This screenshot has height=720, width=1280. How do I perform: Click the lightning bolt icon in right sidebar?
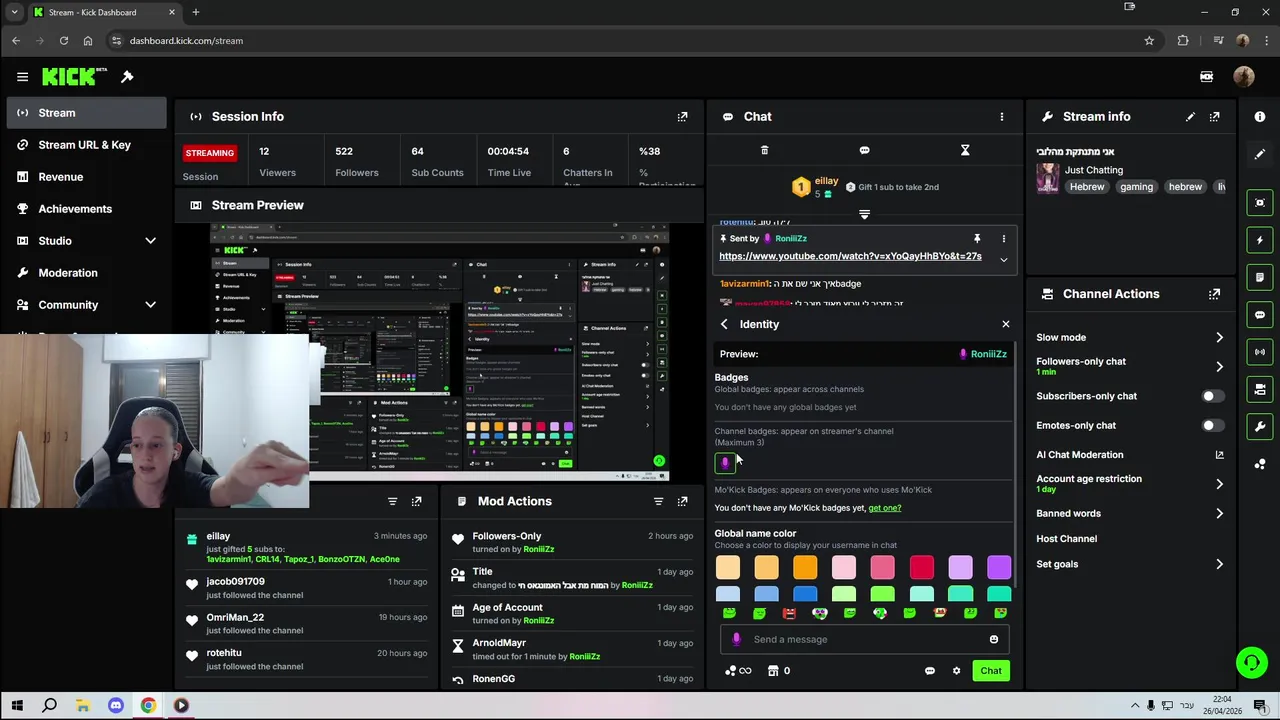(x=1259, y=240)
